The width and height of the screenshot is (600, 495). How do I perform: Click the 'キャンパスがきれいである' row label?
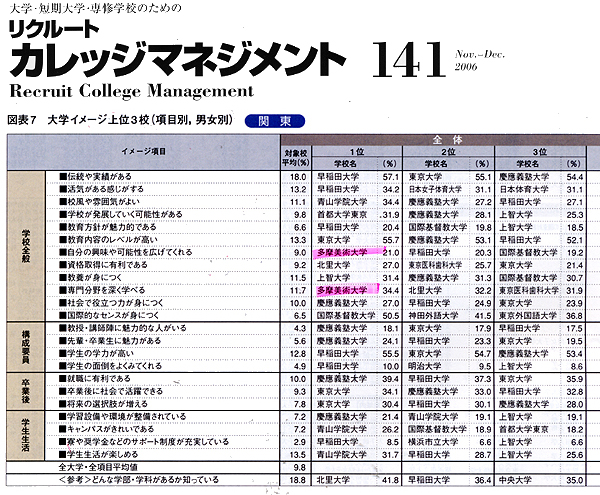point(106,429)
